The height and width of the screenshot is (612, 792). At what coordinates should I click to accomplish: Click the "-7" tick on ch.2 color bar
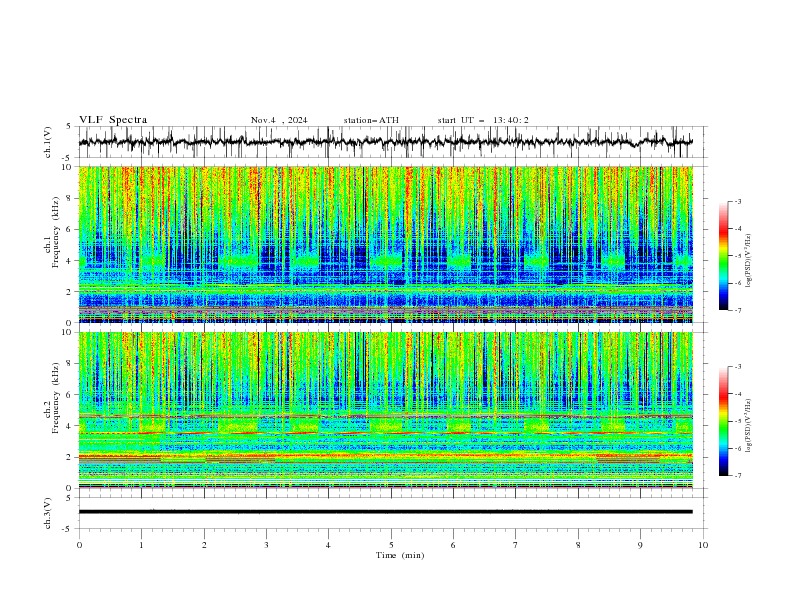point(737,475)
